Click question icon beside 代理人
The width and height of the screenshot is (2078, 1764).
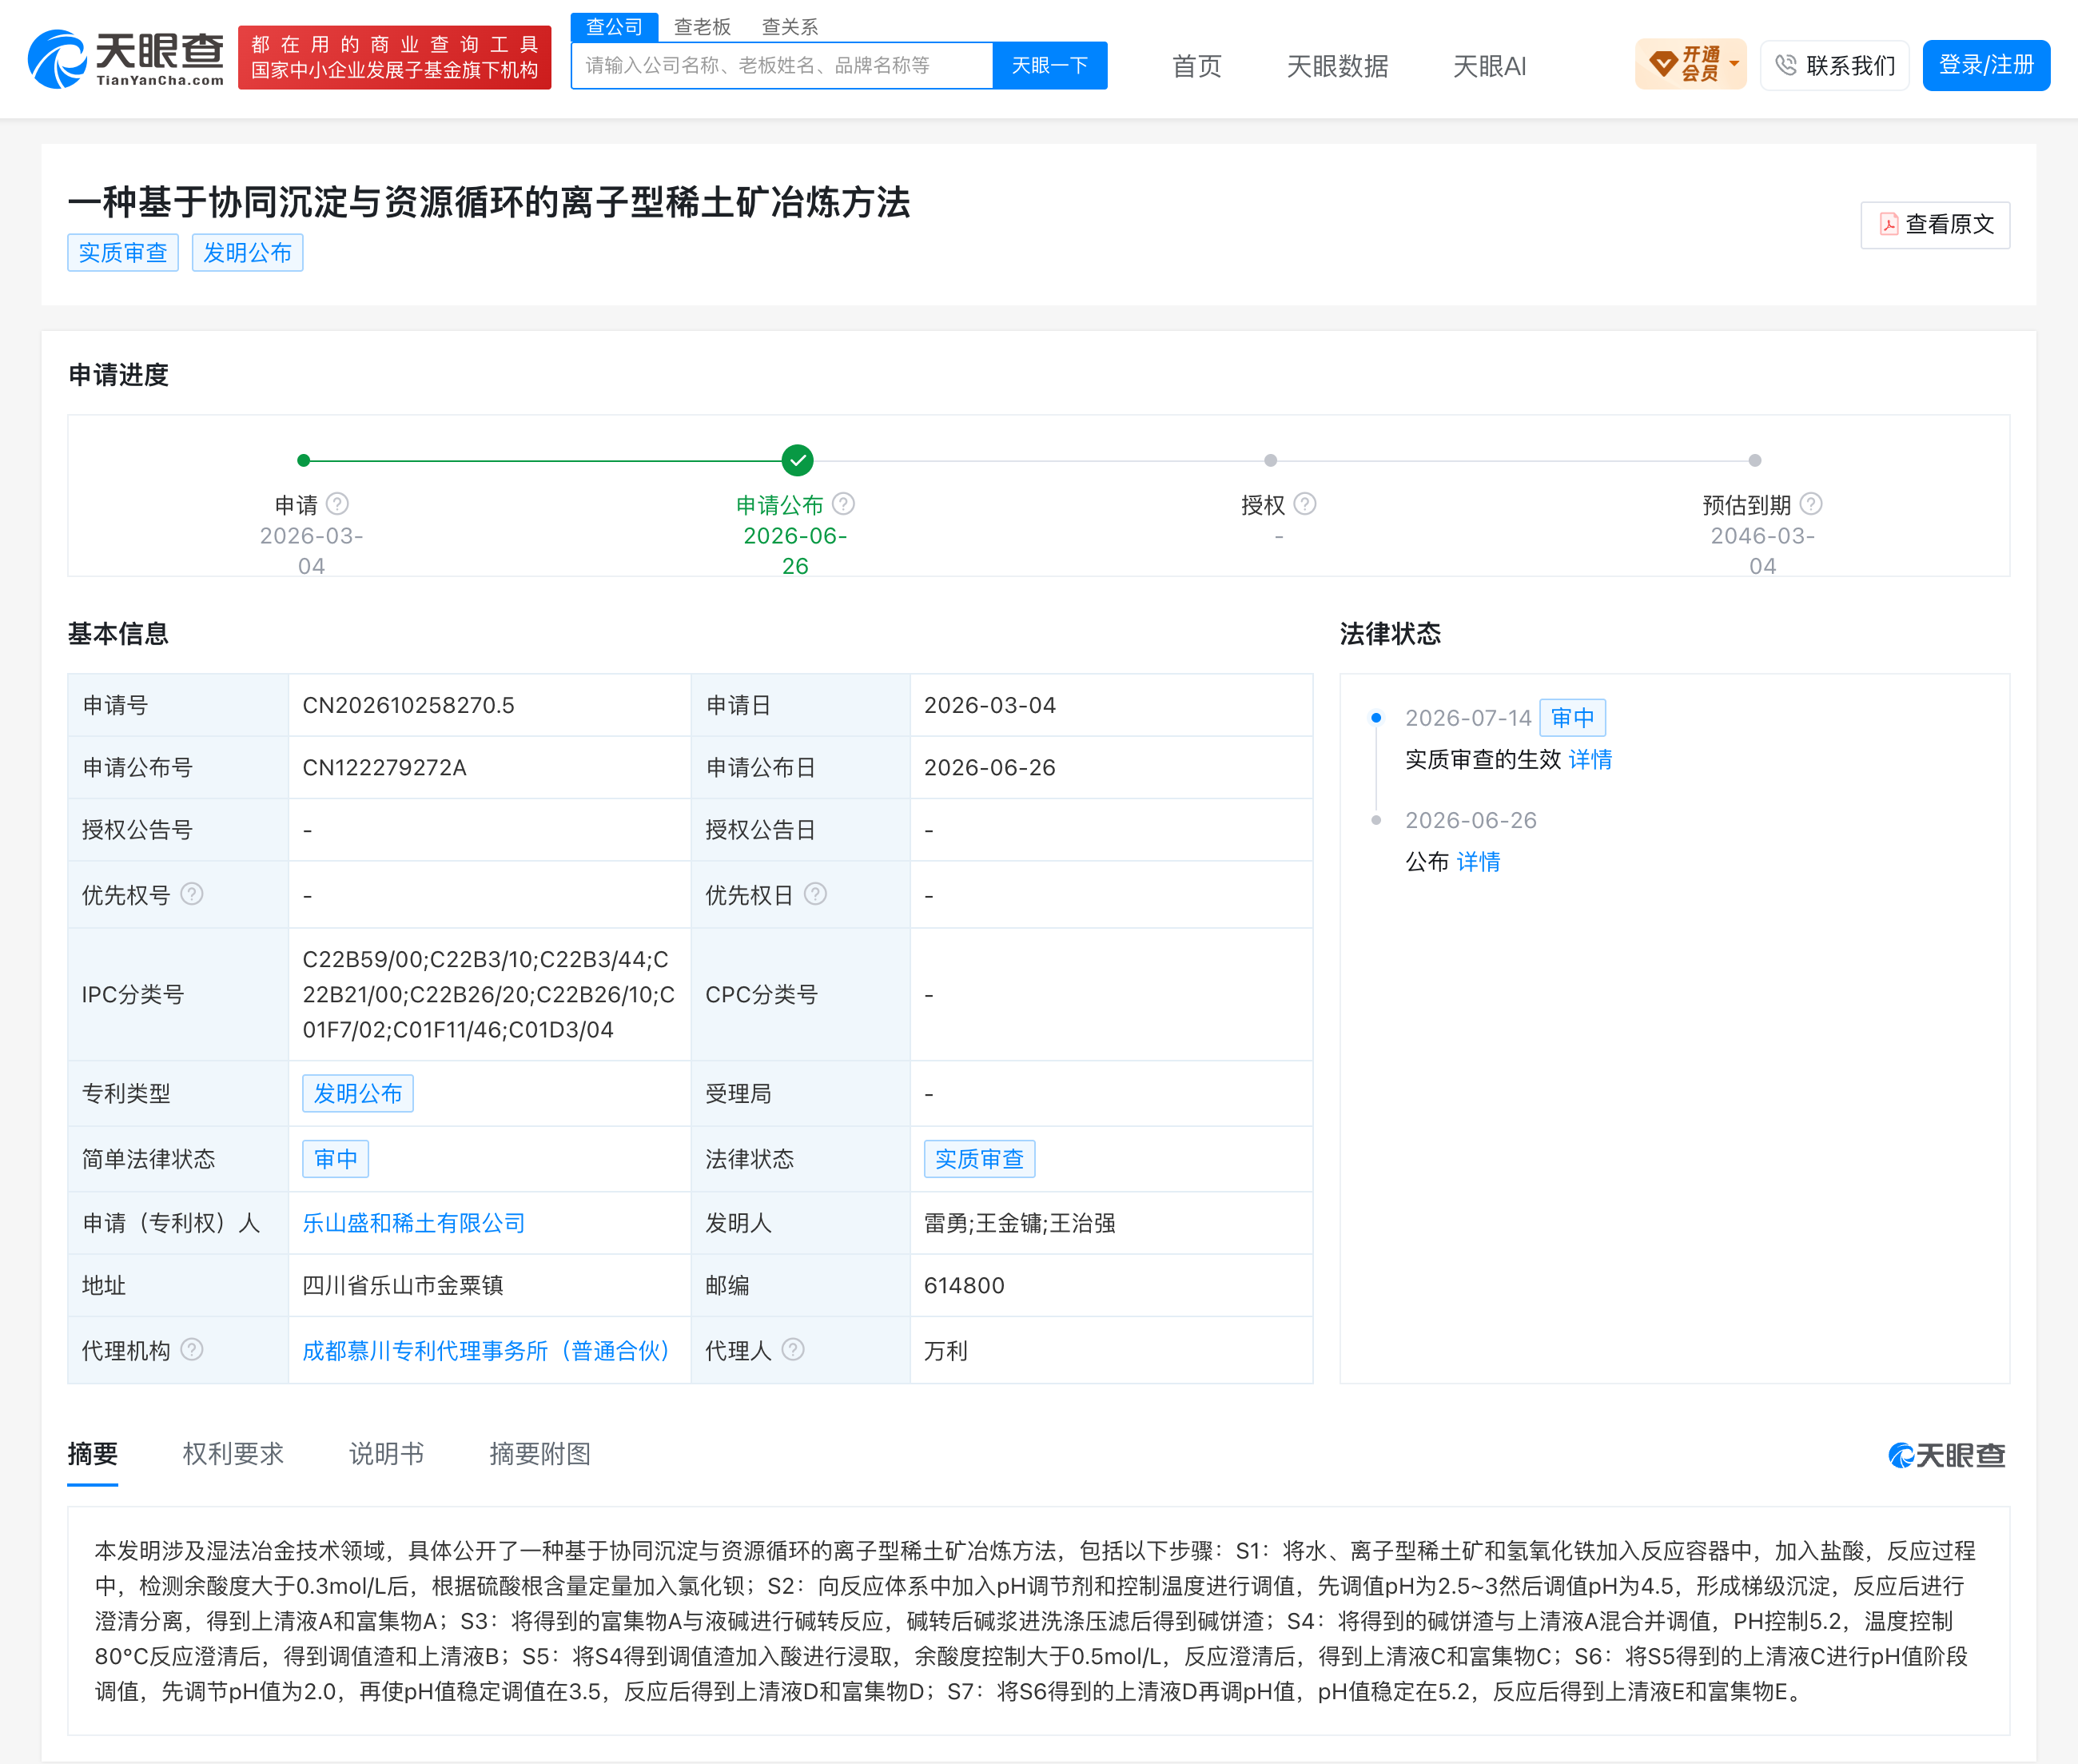coord(793,1350)
